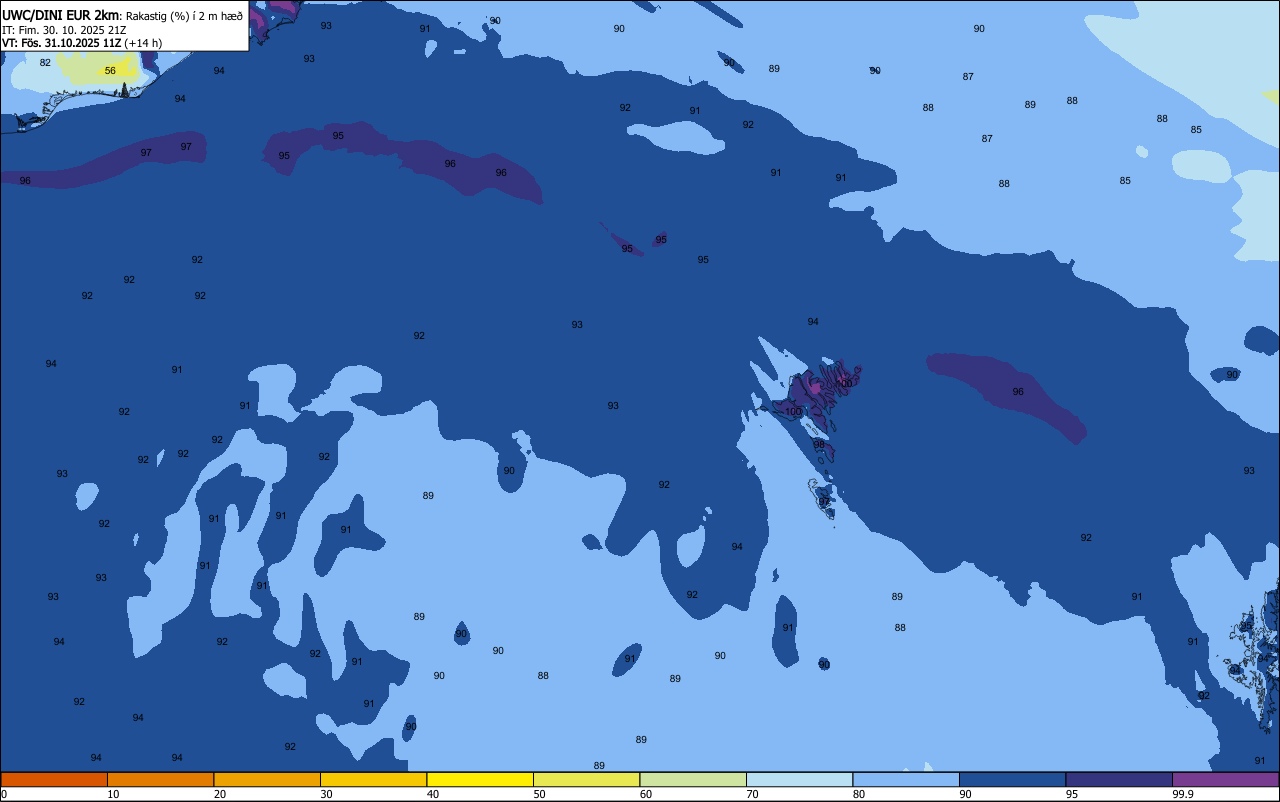Click the legend tick label 99.9
The image size is (1280, 802).
(x=1184, y=794)
